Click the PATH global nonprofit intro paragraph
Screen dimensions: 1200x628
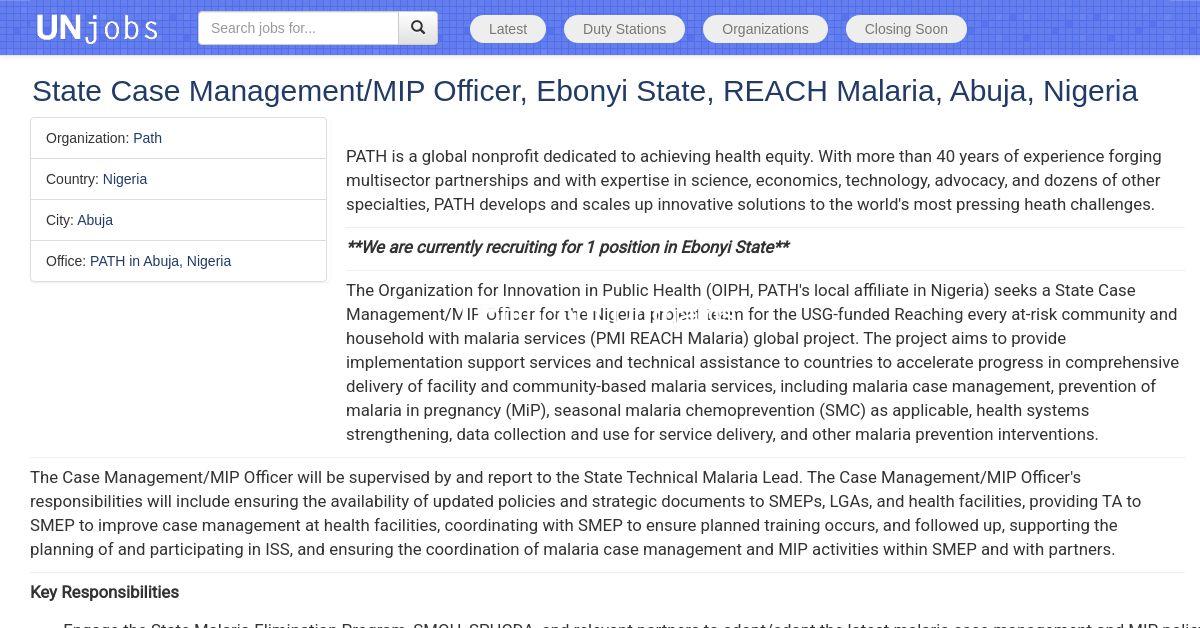tap(753, 180)
